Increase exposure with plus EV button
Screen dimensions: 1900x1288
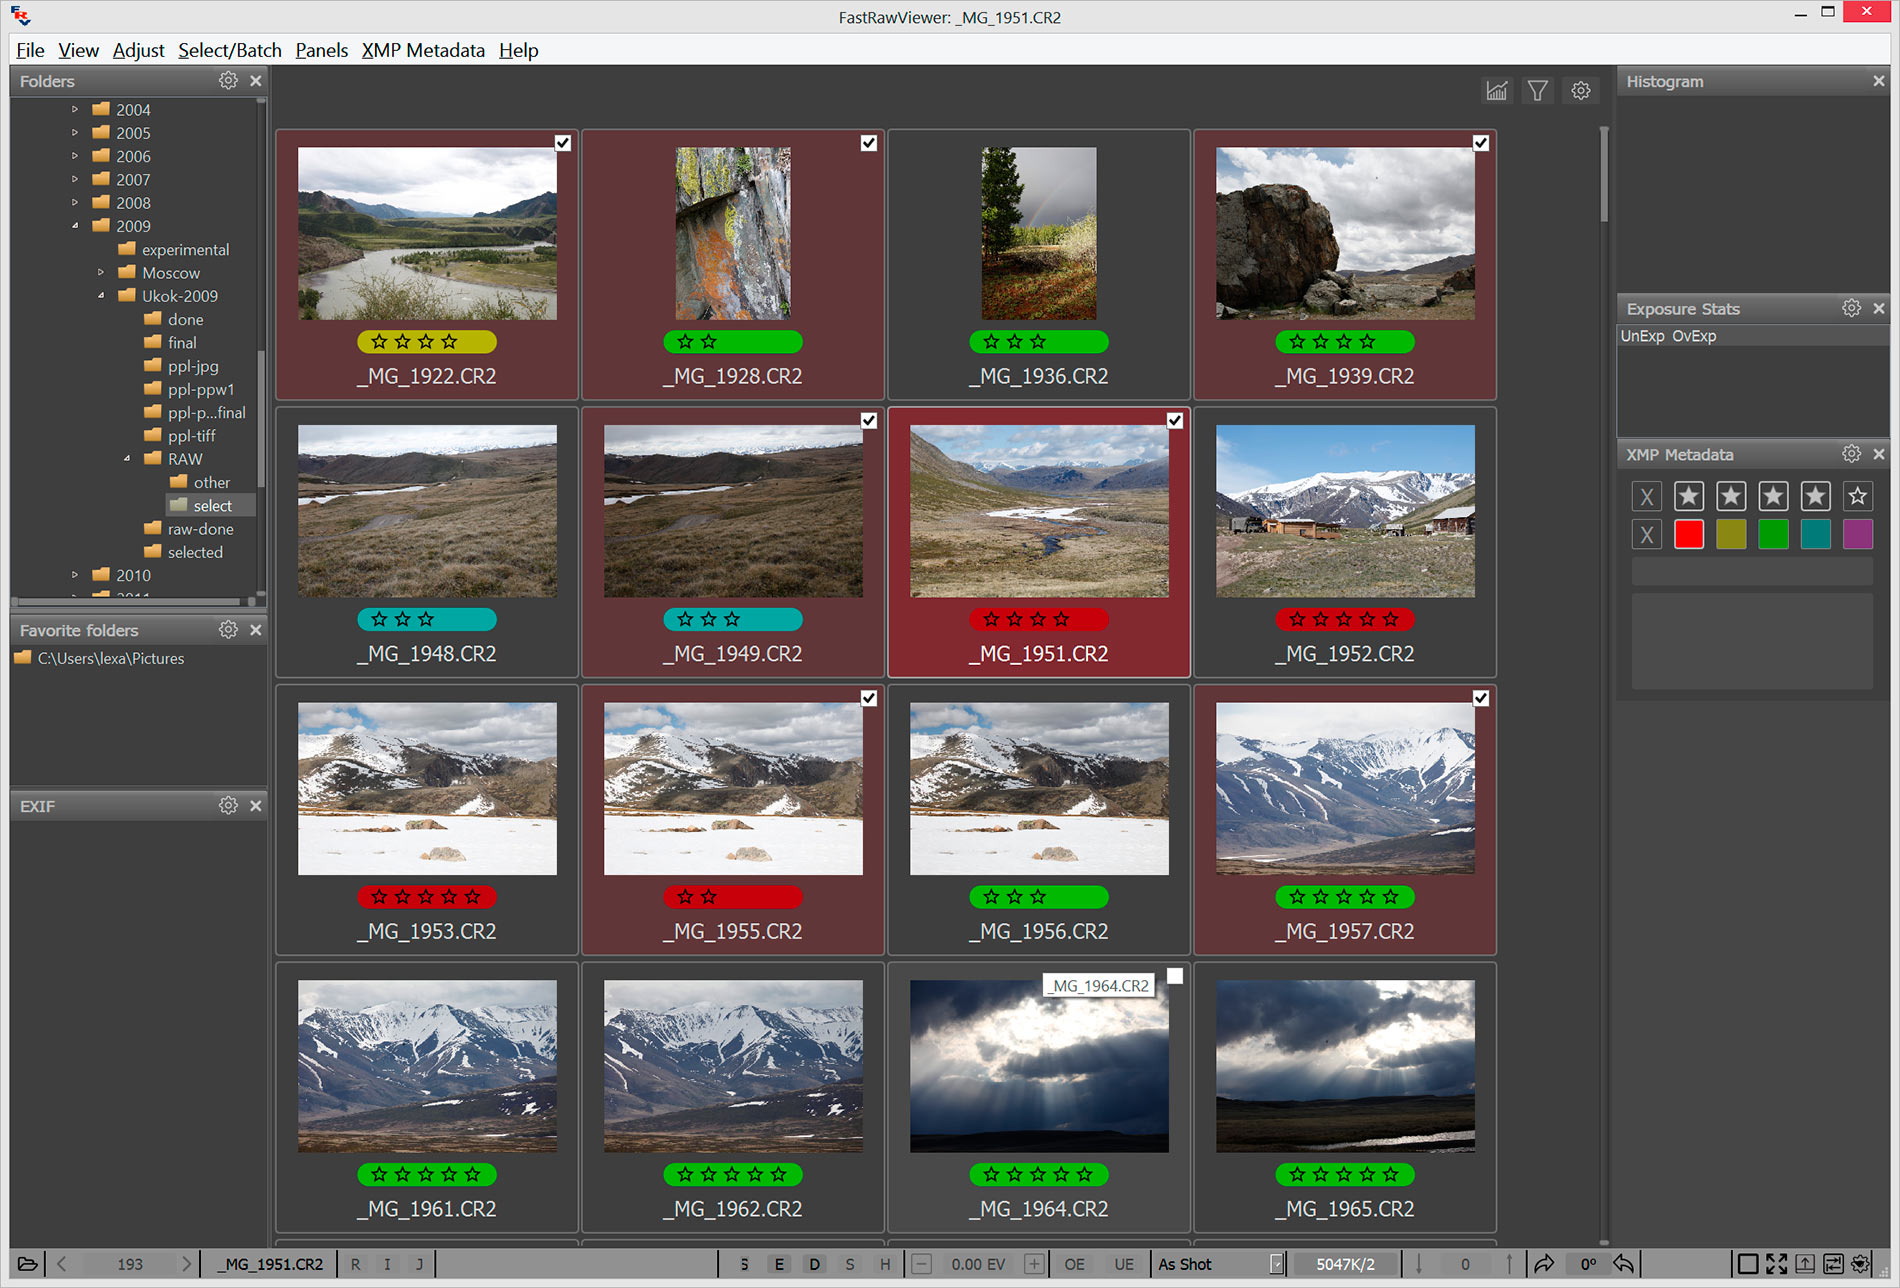pyautogui.click(x=1034, y=1264)
